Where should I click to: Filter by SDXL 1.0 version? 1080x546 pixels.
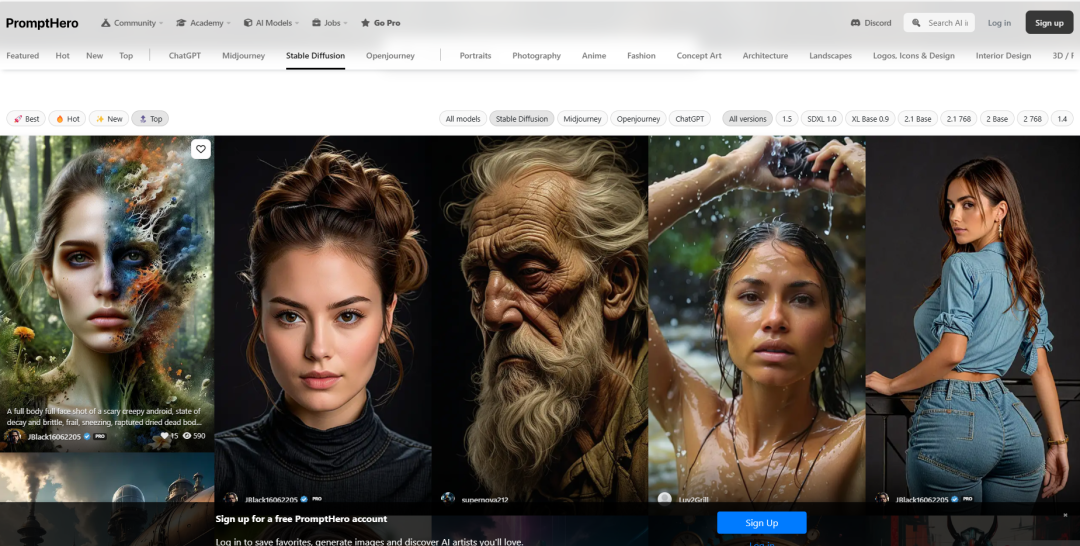821,118
